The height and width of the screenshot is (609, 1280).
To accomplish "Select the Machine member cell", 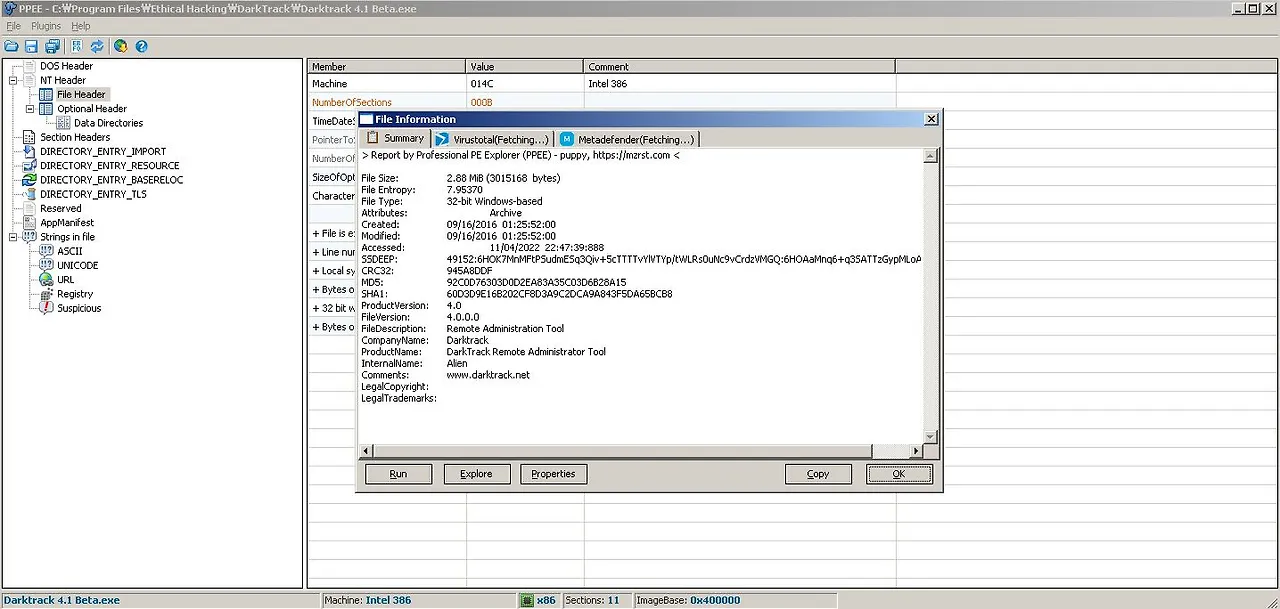I will click(x=386, y=84).
